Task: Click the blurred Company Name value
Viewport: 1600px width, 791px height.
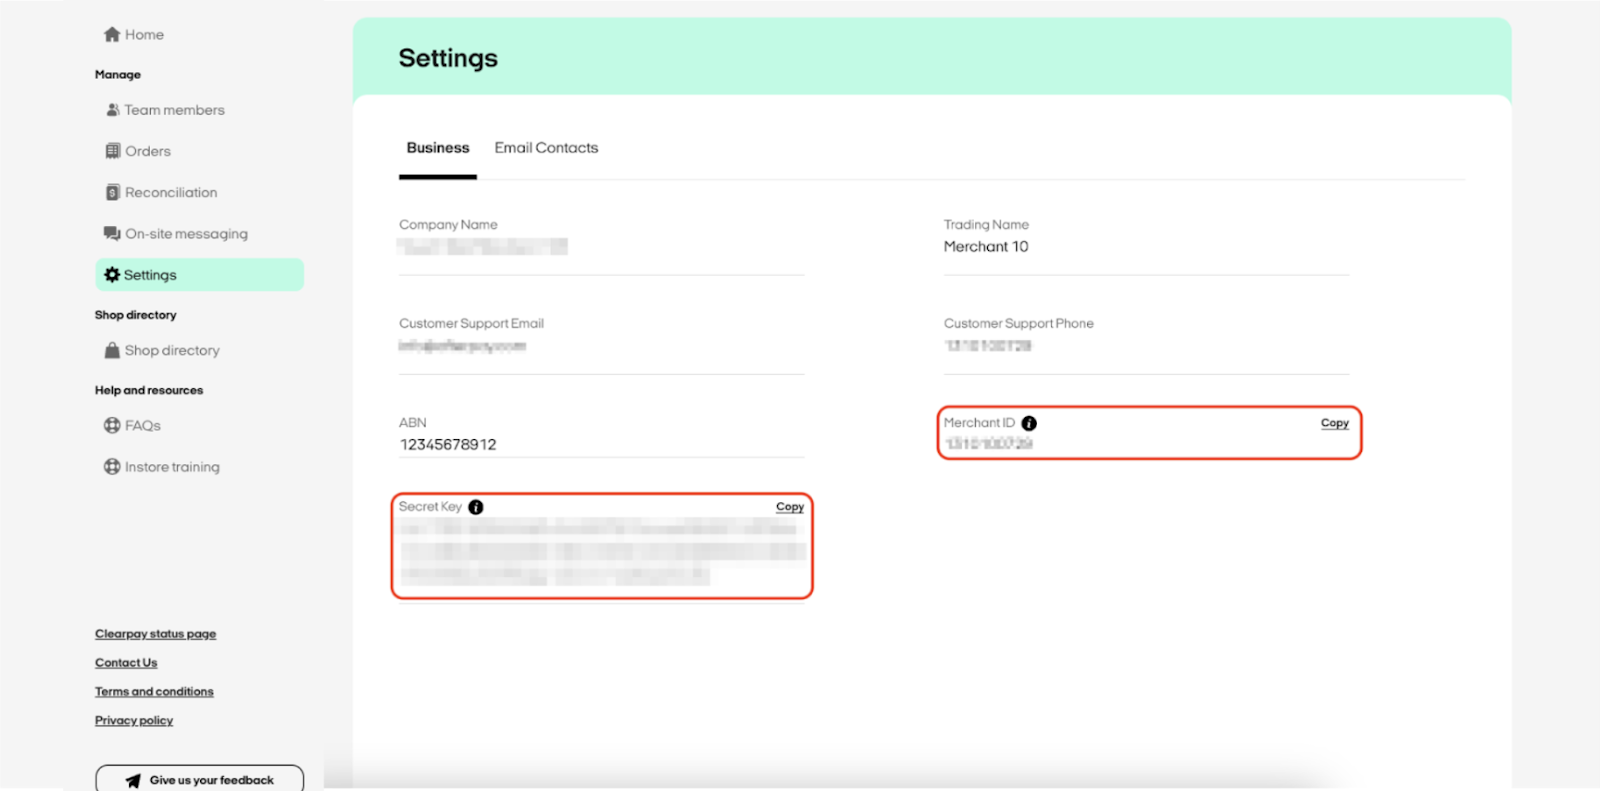Action: [482, 247]
